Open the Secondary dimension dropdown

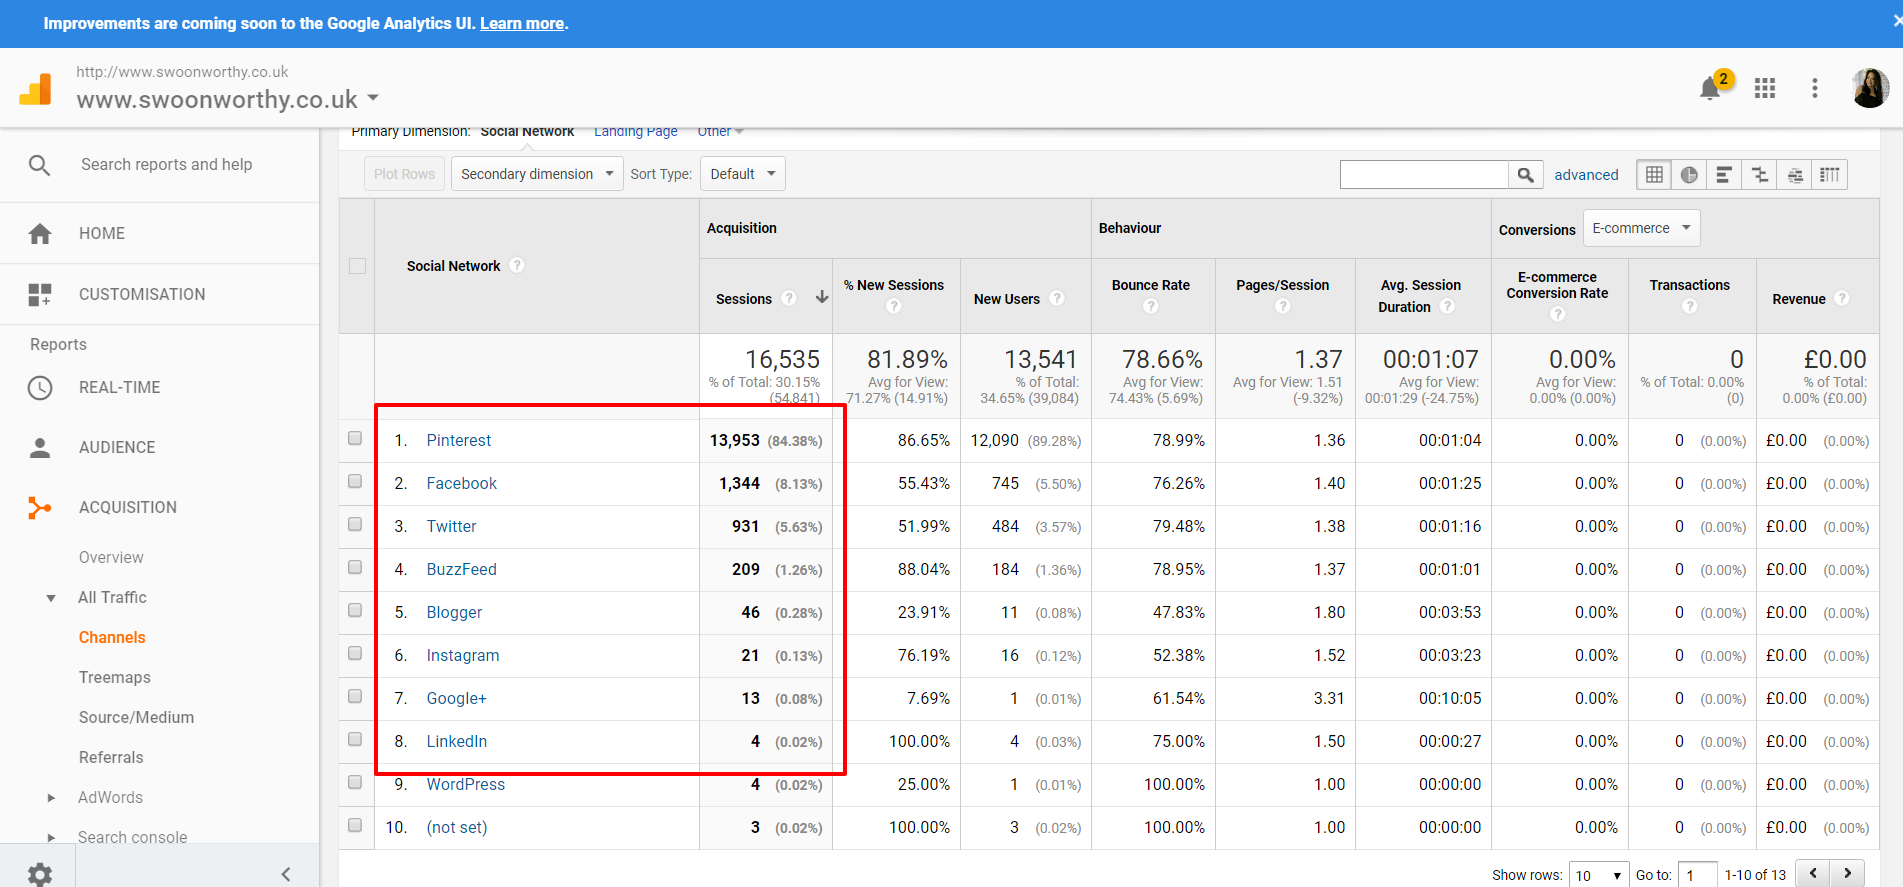tap(537, 174)
